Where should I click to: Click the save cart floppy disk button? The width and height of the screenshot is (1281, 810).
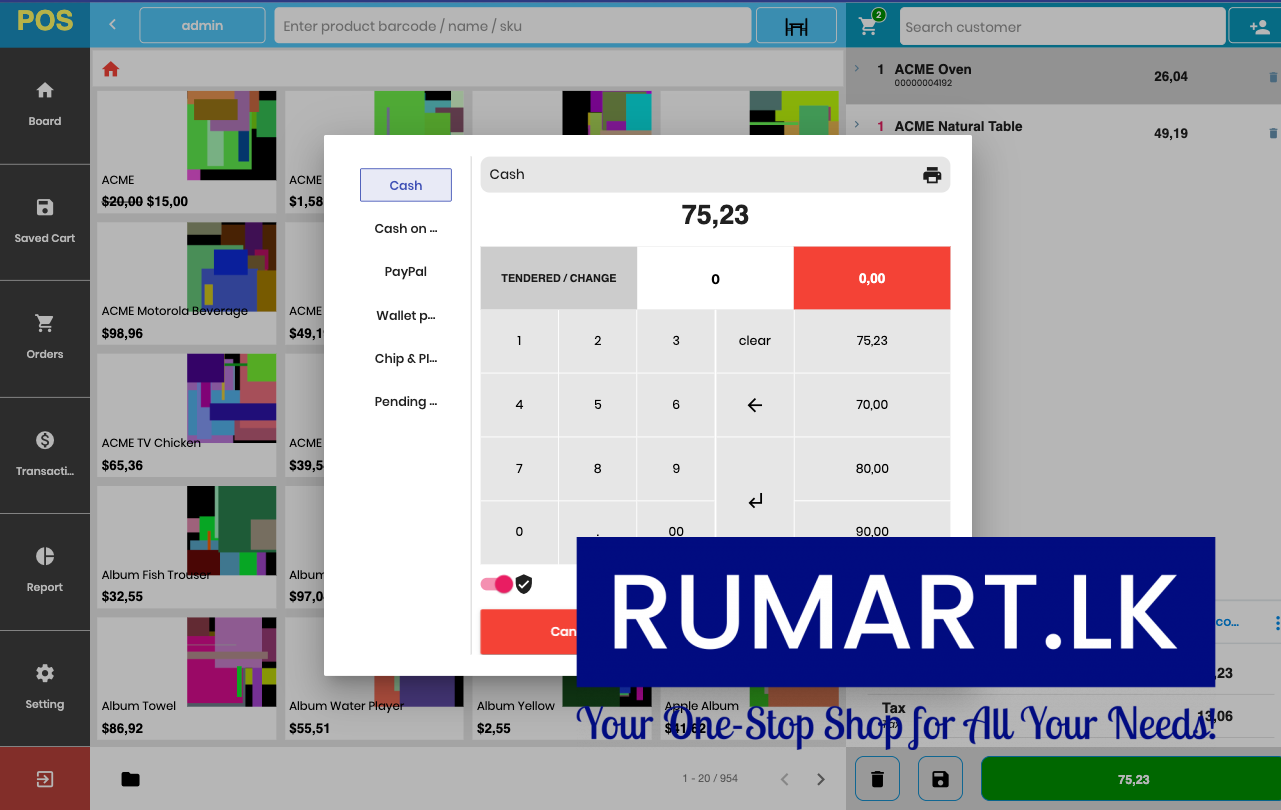pos(940,779)
